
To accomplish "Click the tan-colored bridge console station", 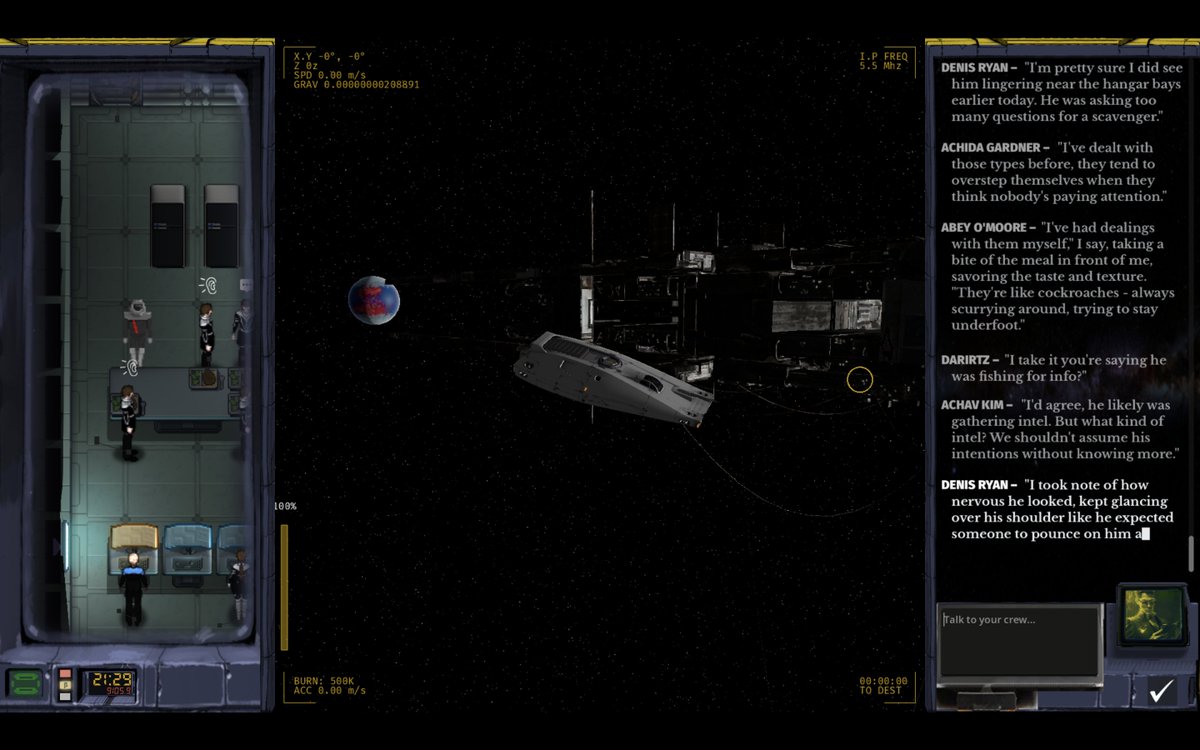I will 134,548.
